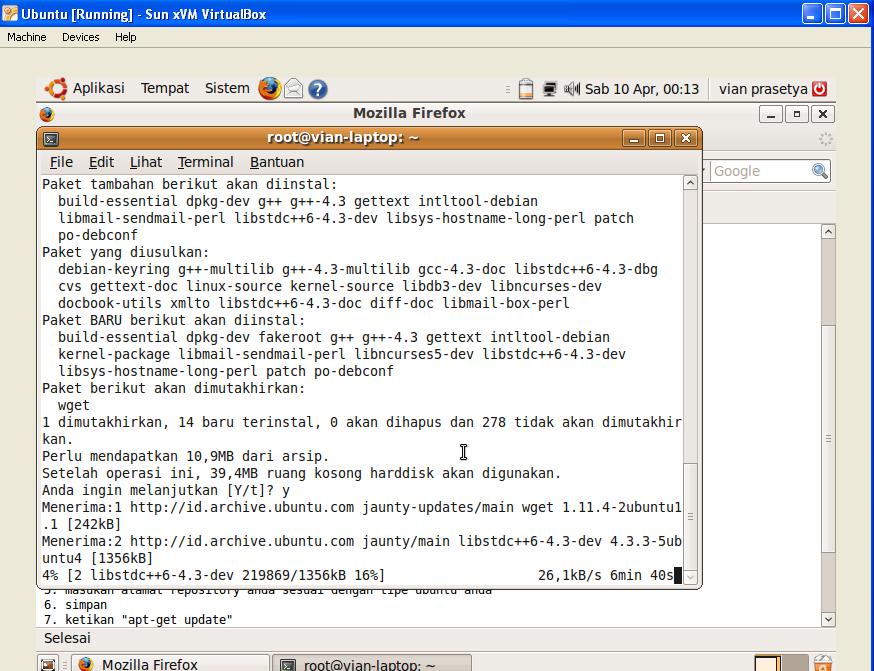Image resolution: width=874 pixels, height=671 pixels.
Task: Click the Google search field in Firefox
Action: (x=761, y=171)
